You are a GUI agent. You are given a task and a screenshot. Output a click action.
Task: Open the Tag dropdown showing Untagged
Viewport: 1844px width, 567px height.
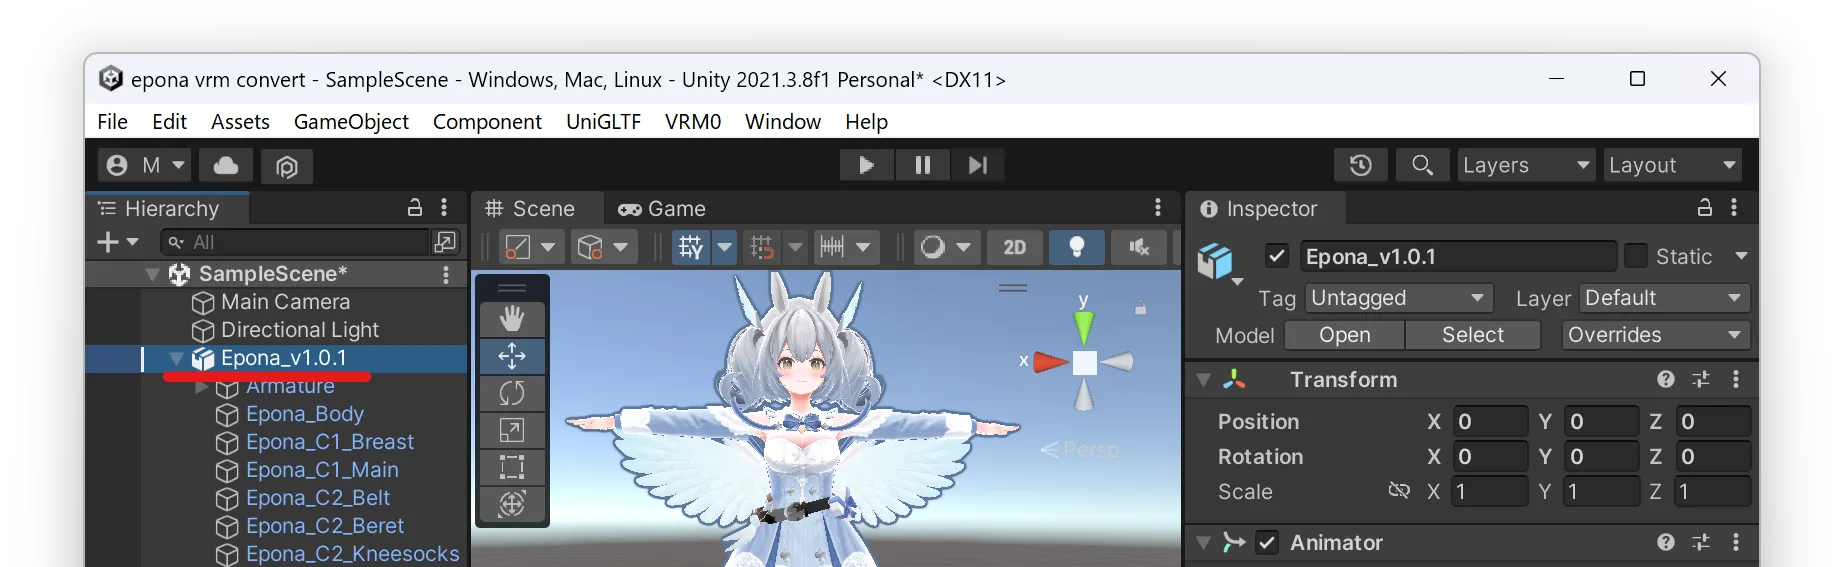[x=1398, y=298]
